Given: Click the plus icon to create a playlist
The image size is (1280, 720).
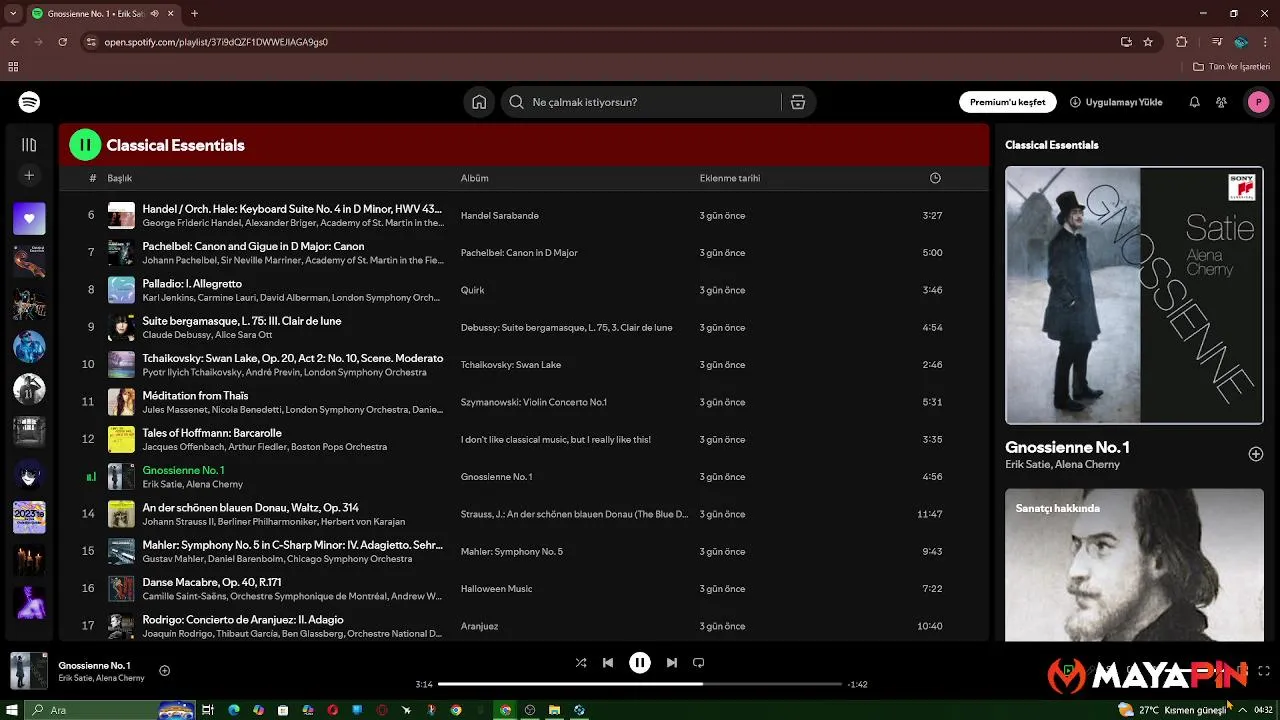Looking at the screenshot, I should pos(29,176).
